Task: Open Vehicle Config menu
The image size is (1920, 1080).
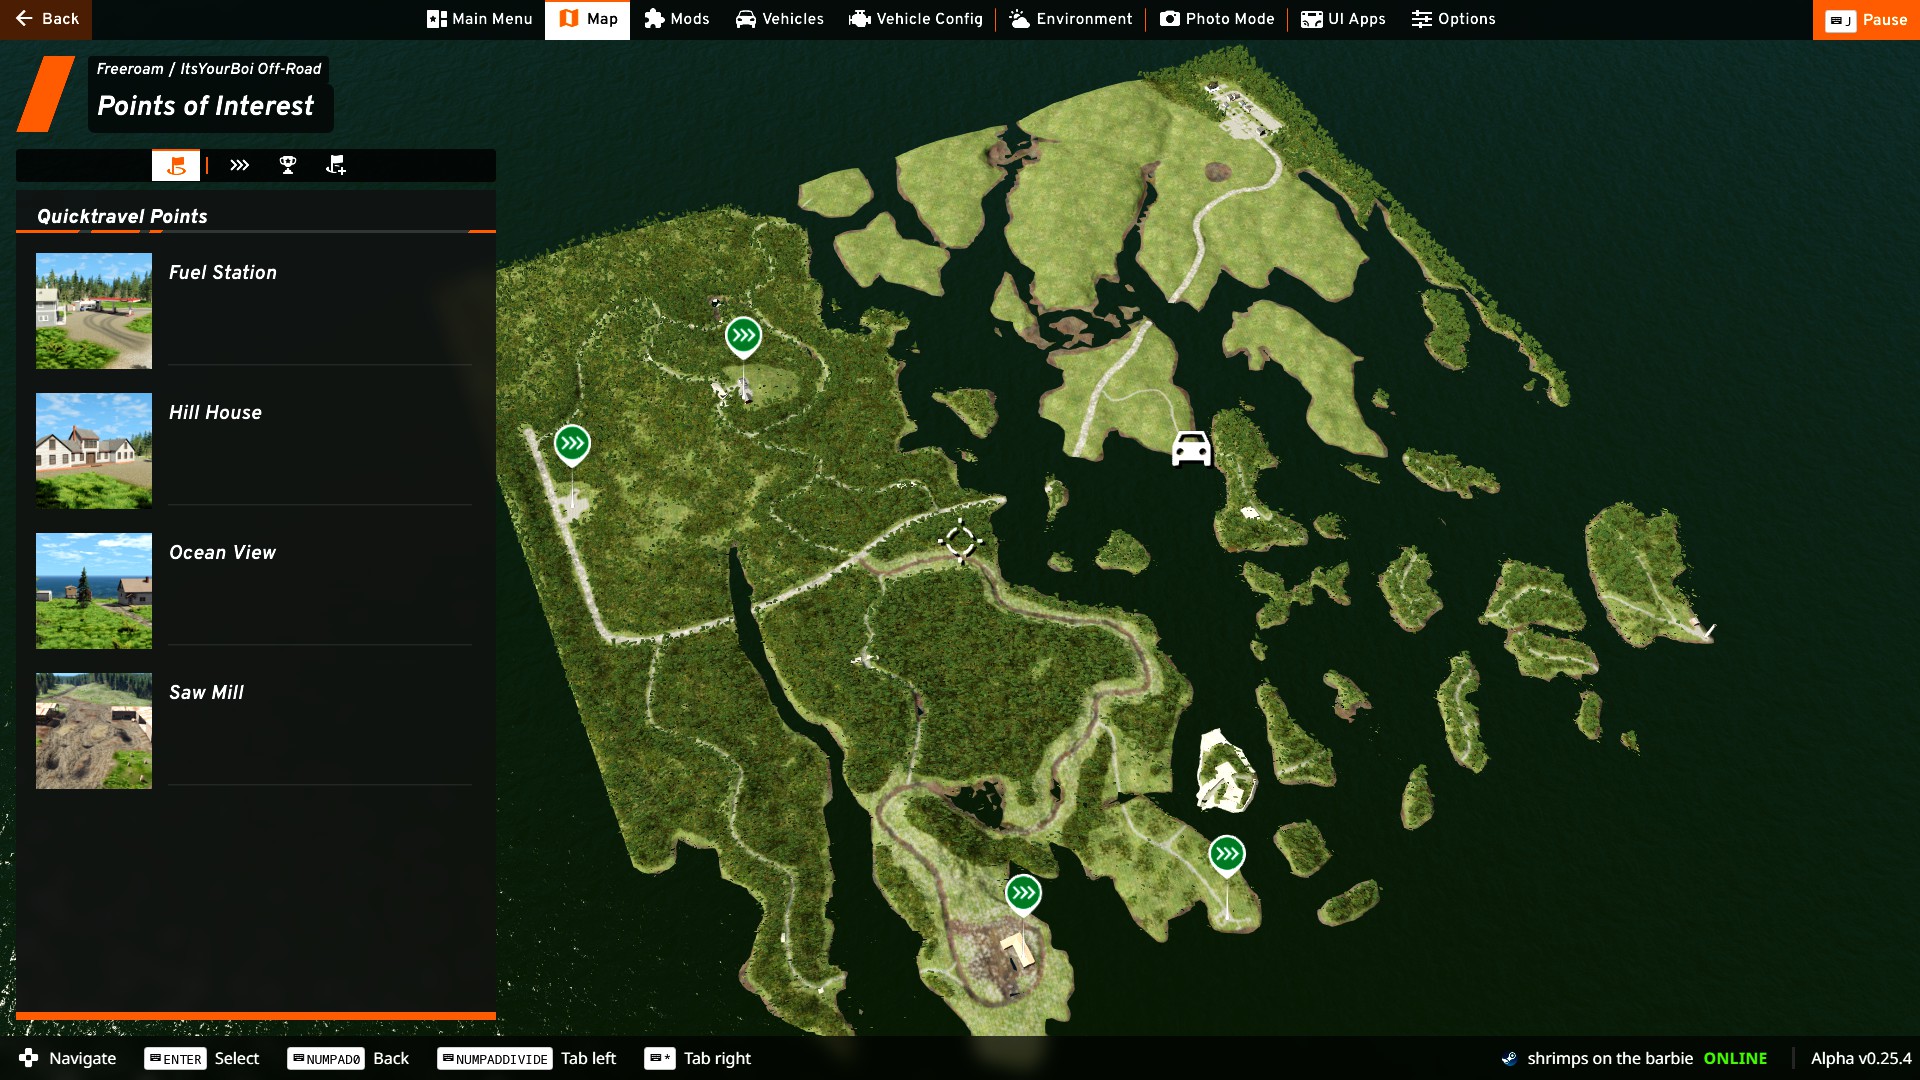Action: click(915, 19)
